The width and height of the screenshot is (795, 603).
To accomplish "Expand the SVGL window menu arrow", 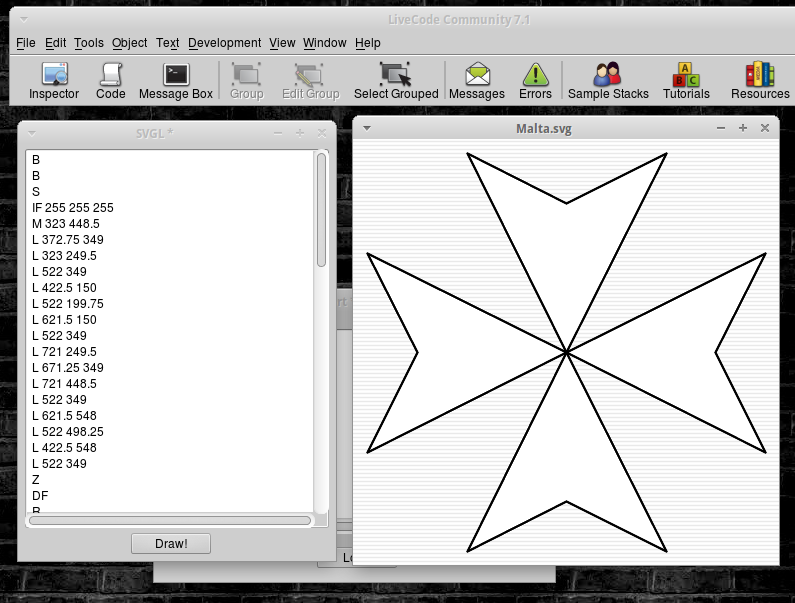I will pos(32,132).
